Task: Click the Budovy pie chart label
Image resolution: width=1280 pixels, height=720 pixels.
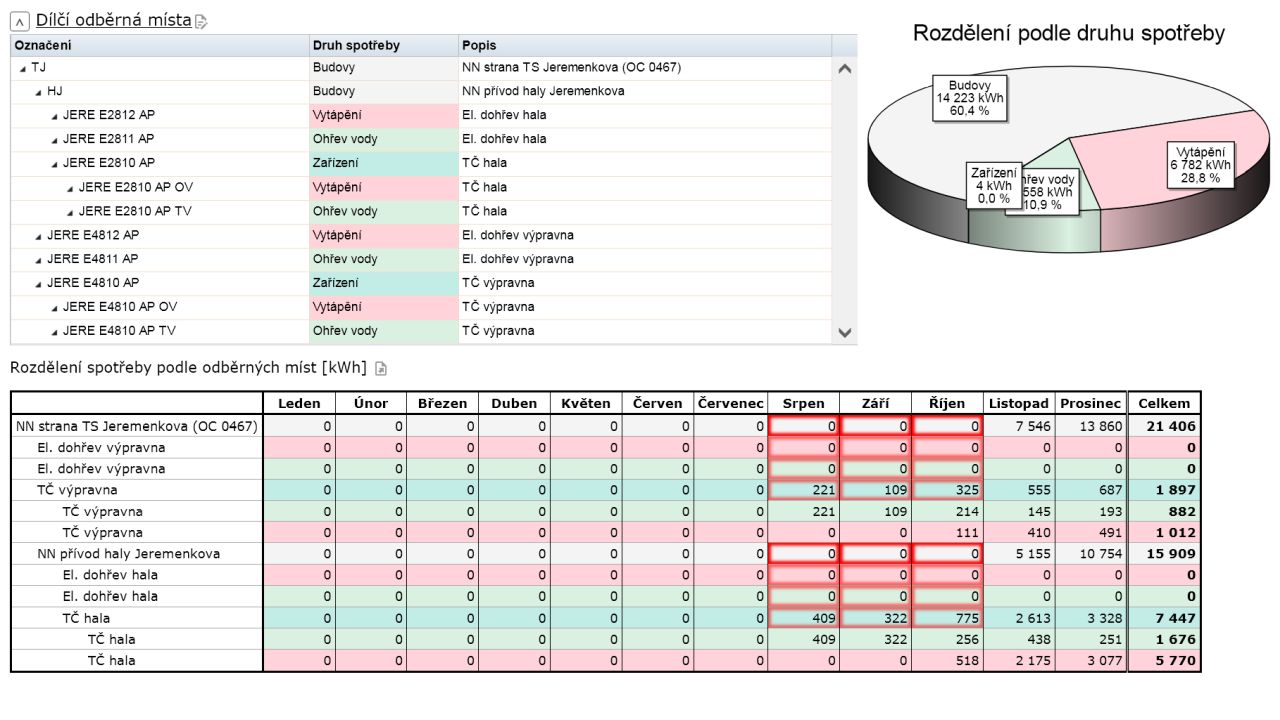Action: pyautogui.click(x=970, y=98)
